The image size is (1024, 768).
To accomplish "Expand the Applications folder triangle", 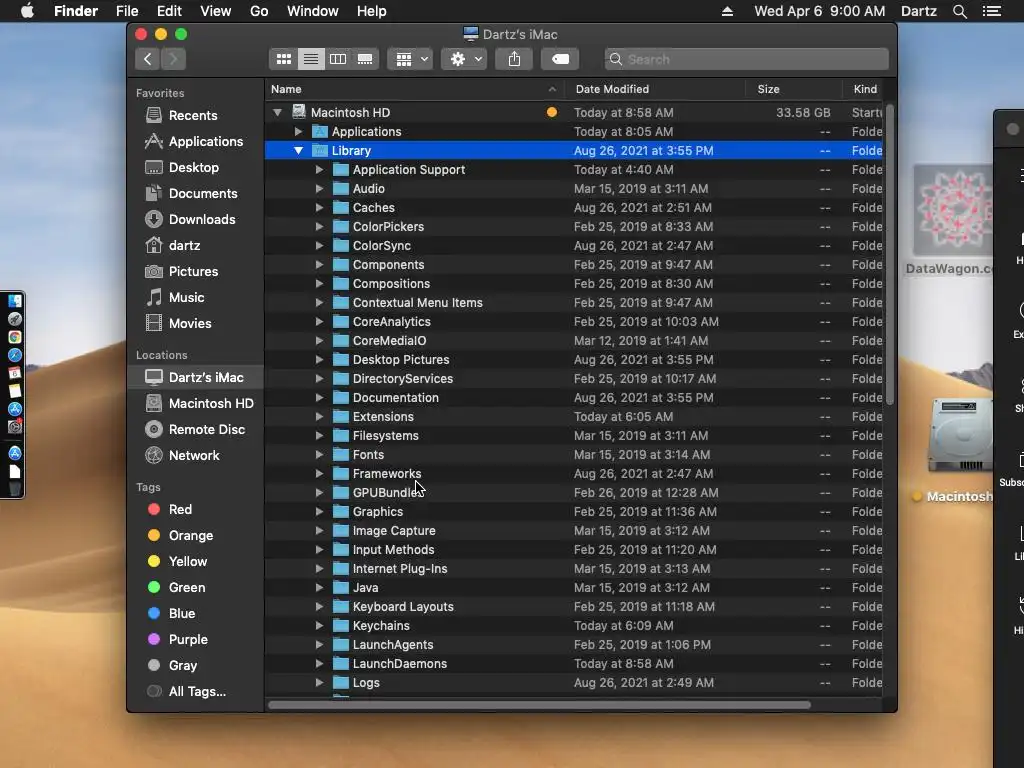I will (298, 132).
